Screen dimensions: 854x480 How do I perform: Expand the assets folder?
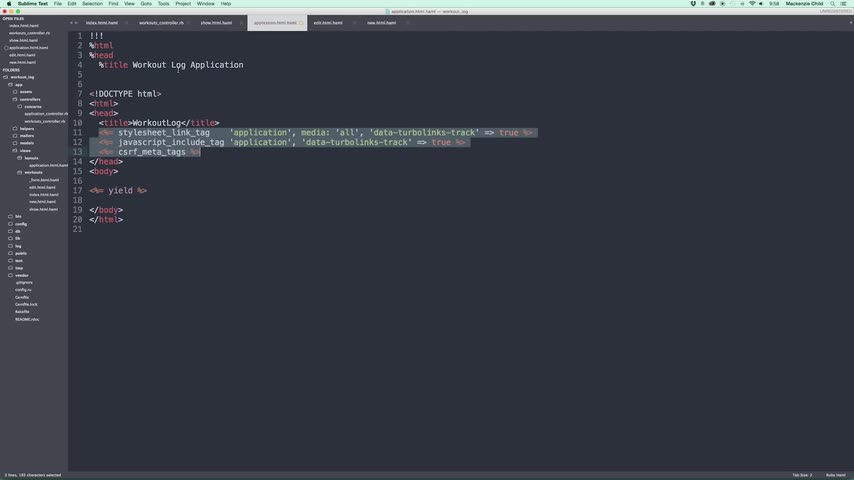pyautogui.click(x=26, y=92)
